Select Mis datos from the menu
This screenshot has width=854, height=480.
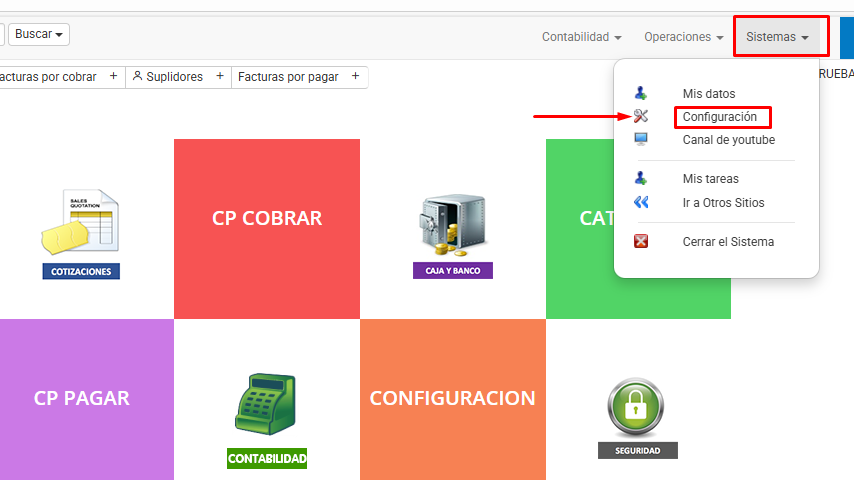(709, 94)
